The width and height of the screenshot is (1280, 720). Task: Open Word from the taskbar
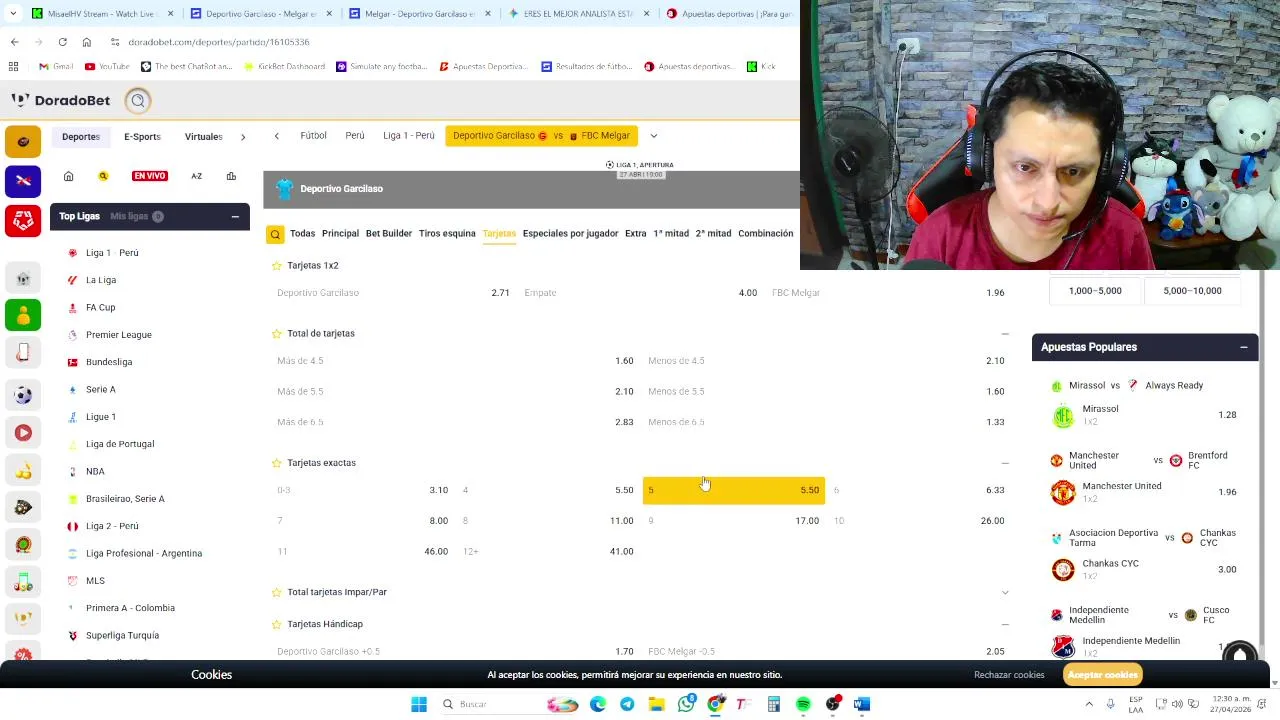coord(862,704)
